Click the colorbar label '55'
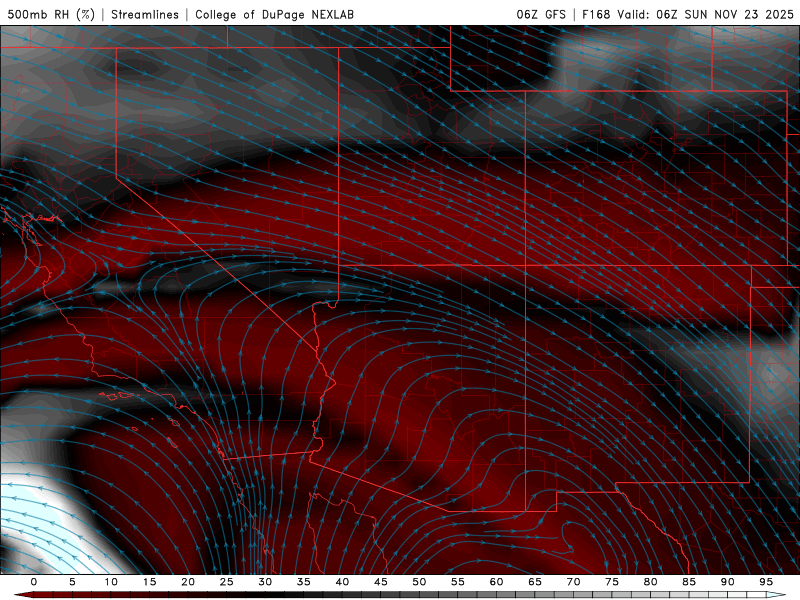This screenshot has width=800, height=600. 458,582
